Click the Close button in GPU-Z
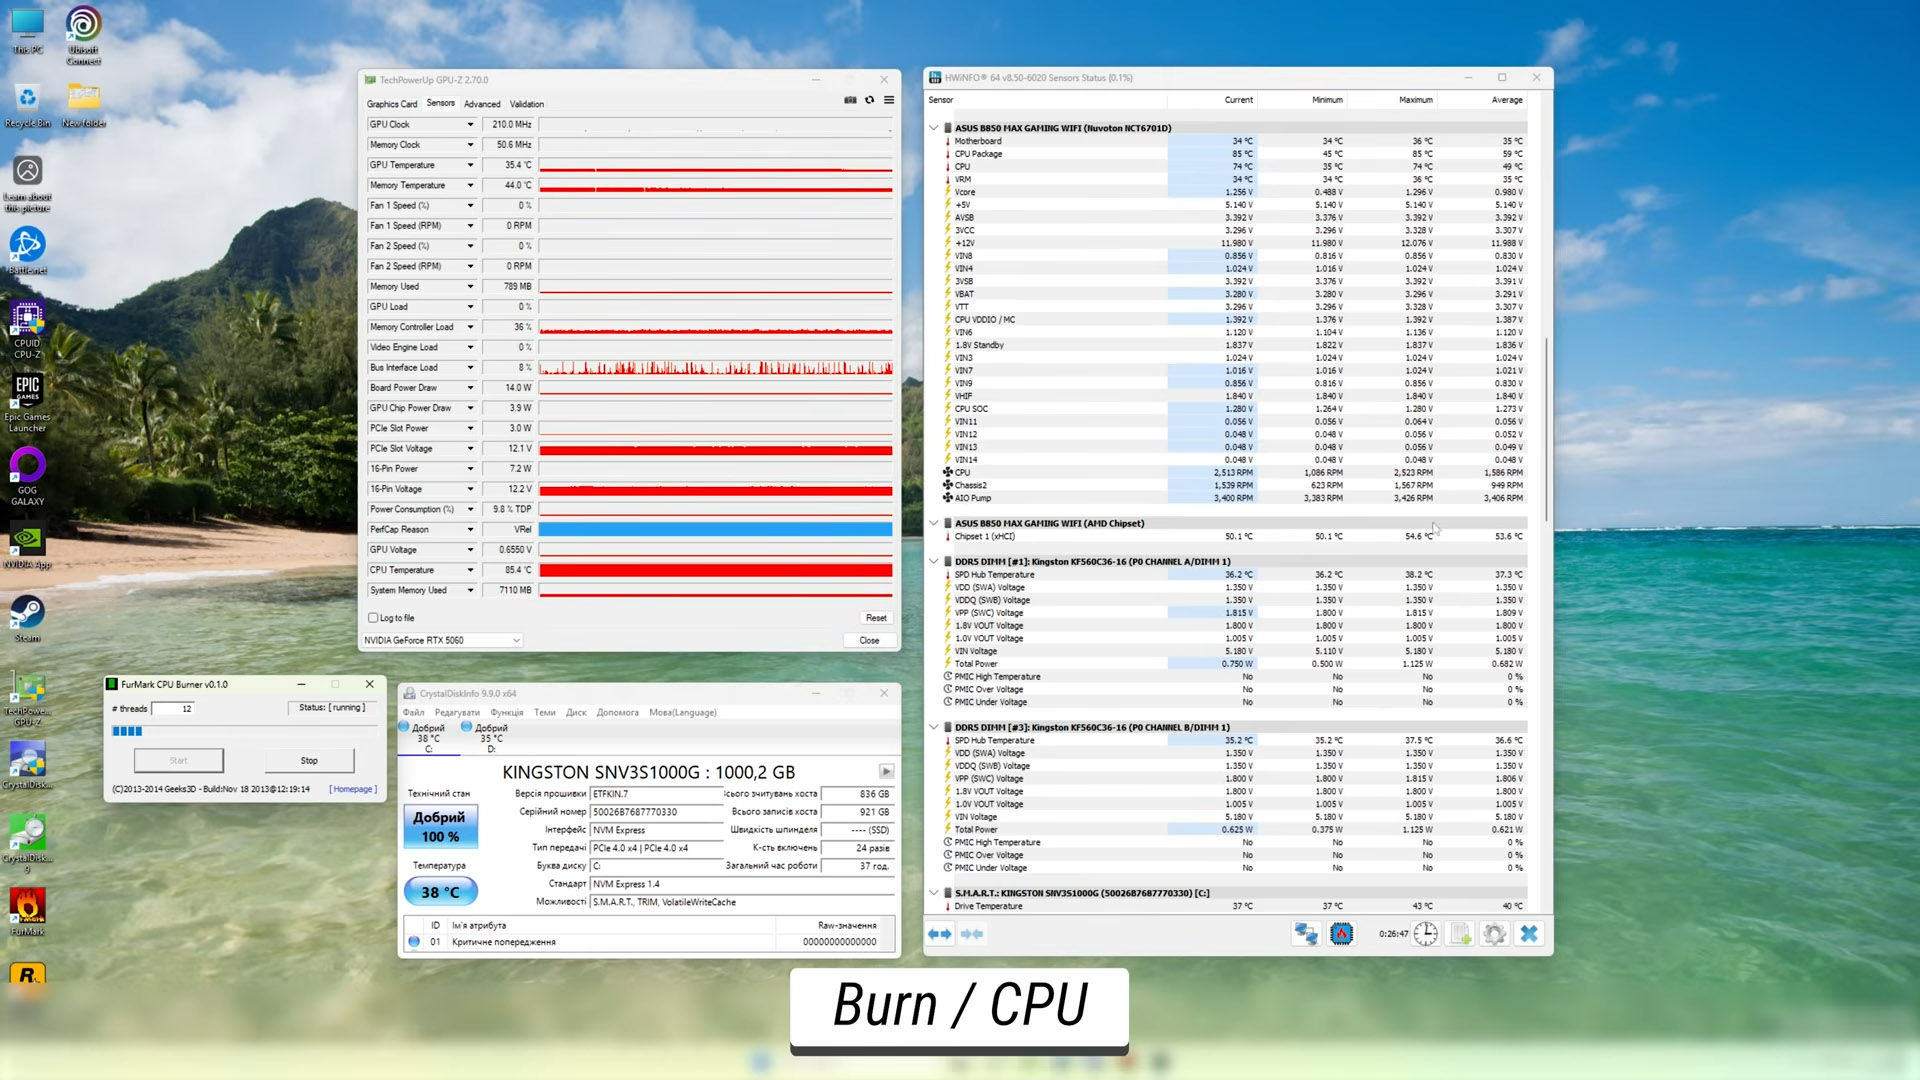Screen dimensions: 1920x1080 (x=870, y=641)
